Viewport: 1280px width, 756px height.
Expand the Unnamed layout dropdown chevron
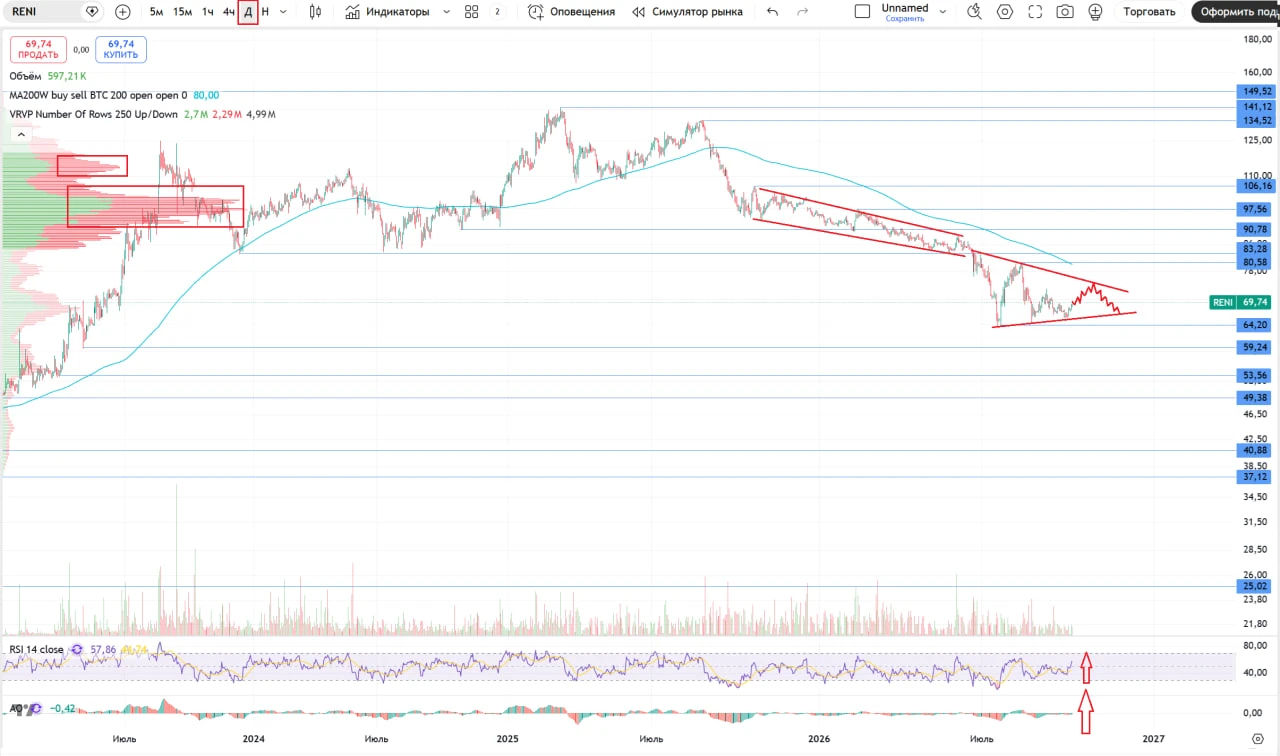click(x=942, y=12)
